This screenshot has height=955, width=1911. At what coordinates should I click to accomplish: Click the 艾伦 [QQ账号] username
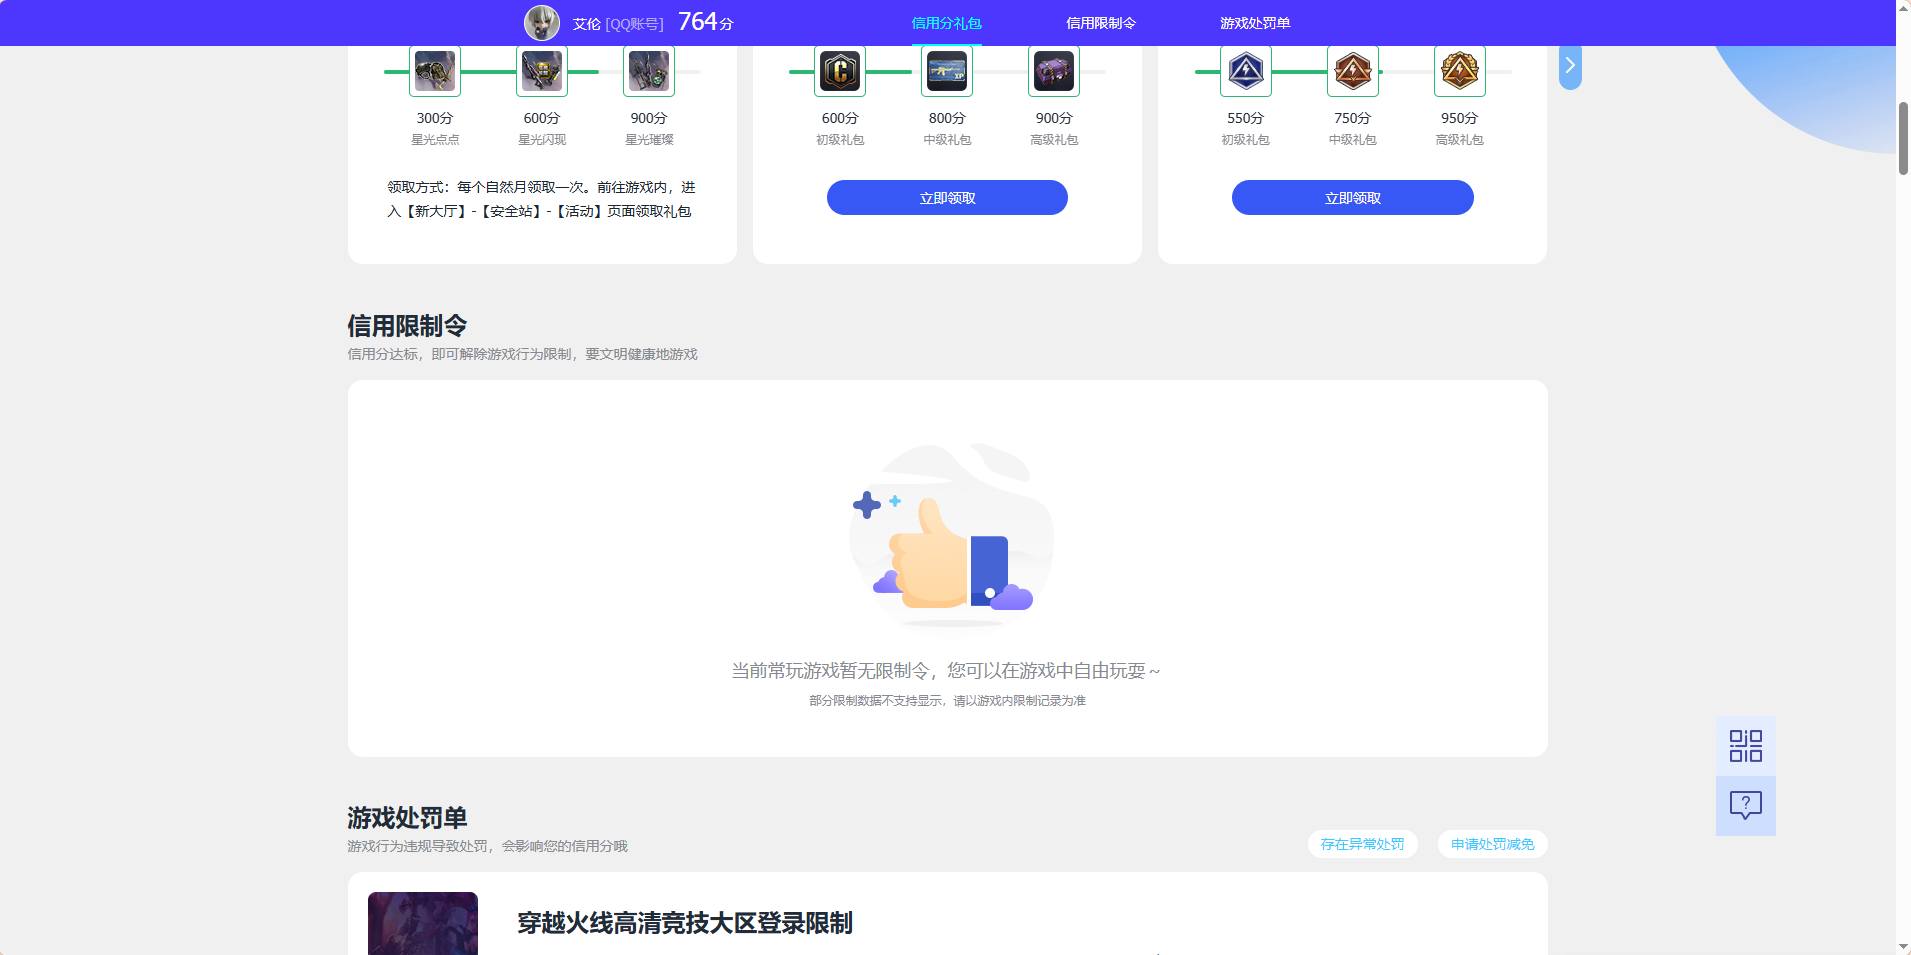618,23
